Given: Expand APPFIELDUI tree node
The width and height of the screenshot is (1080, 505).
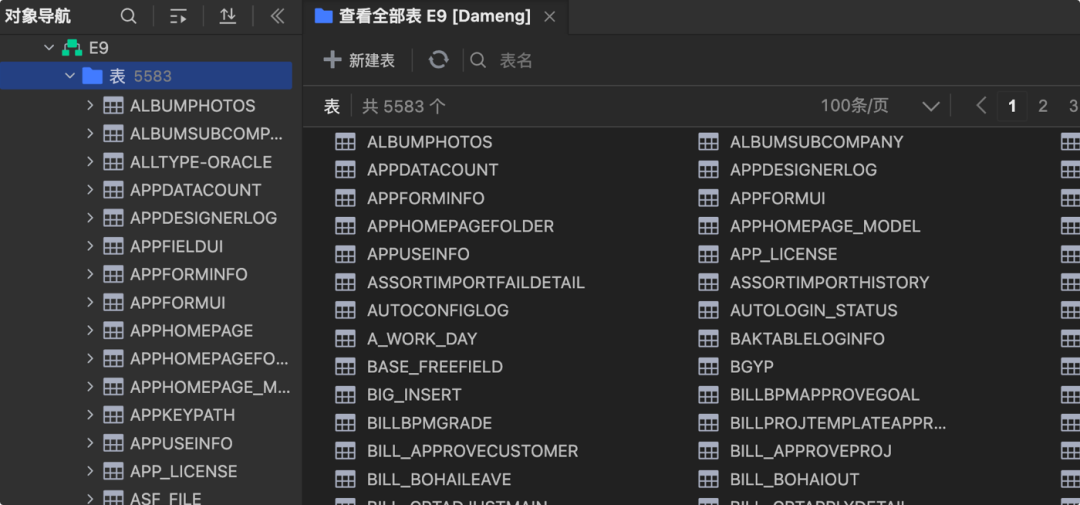Looking at the screenshot, I should [x=90, y=246].
